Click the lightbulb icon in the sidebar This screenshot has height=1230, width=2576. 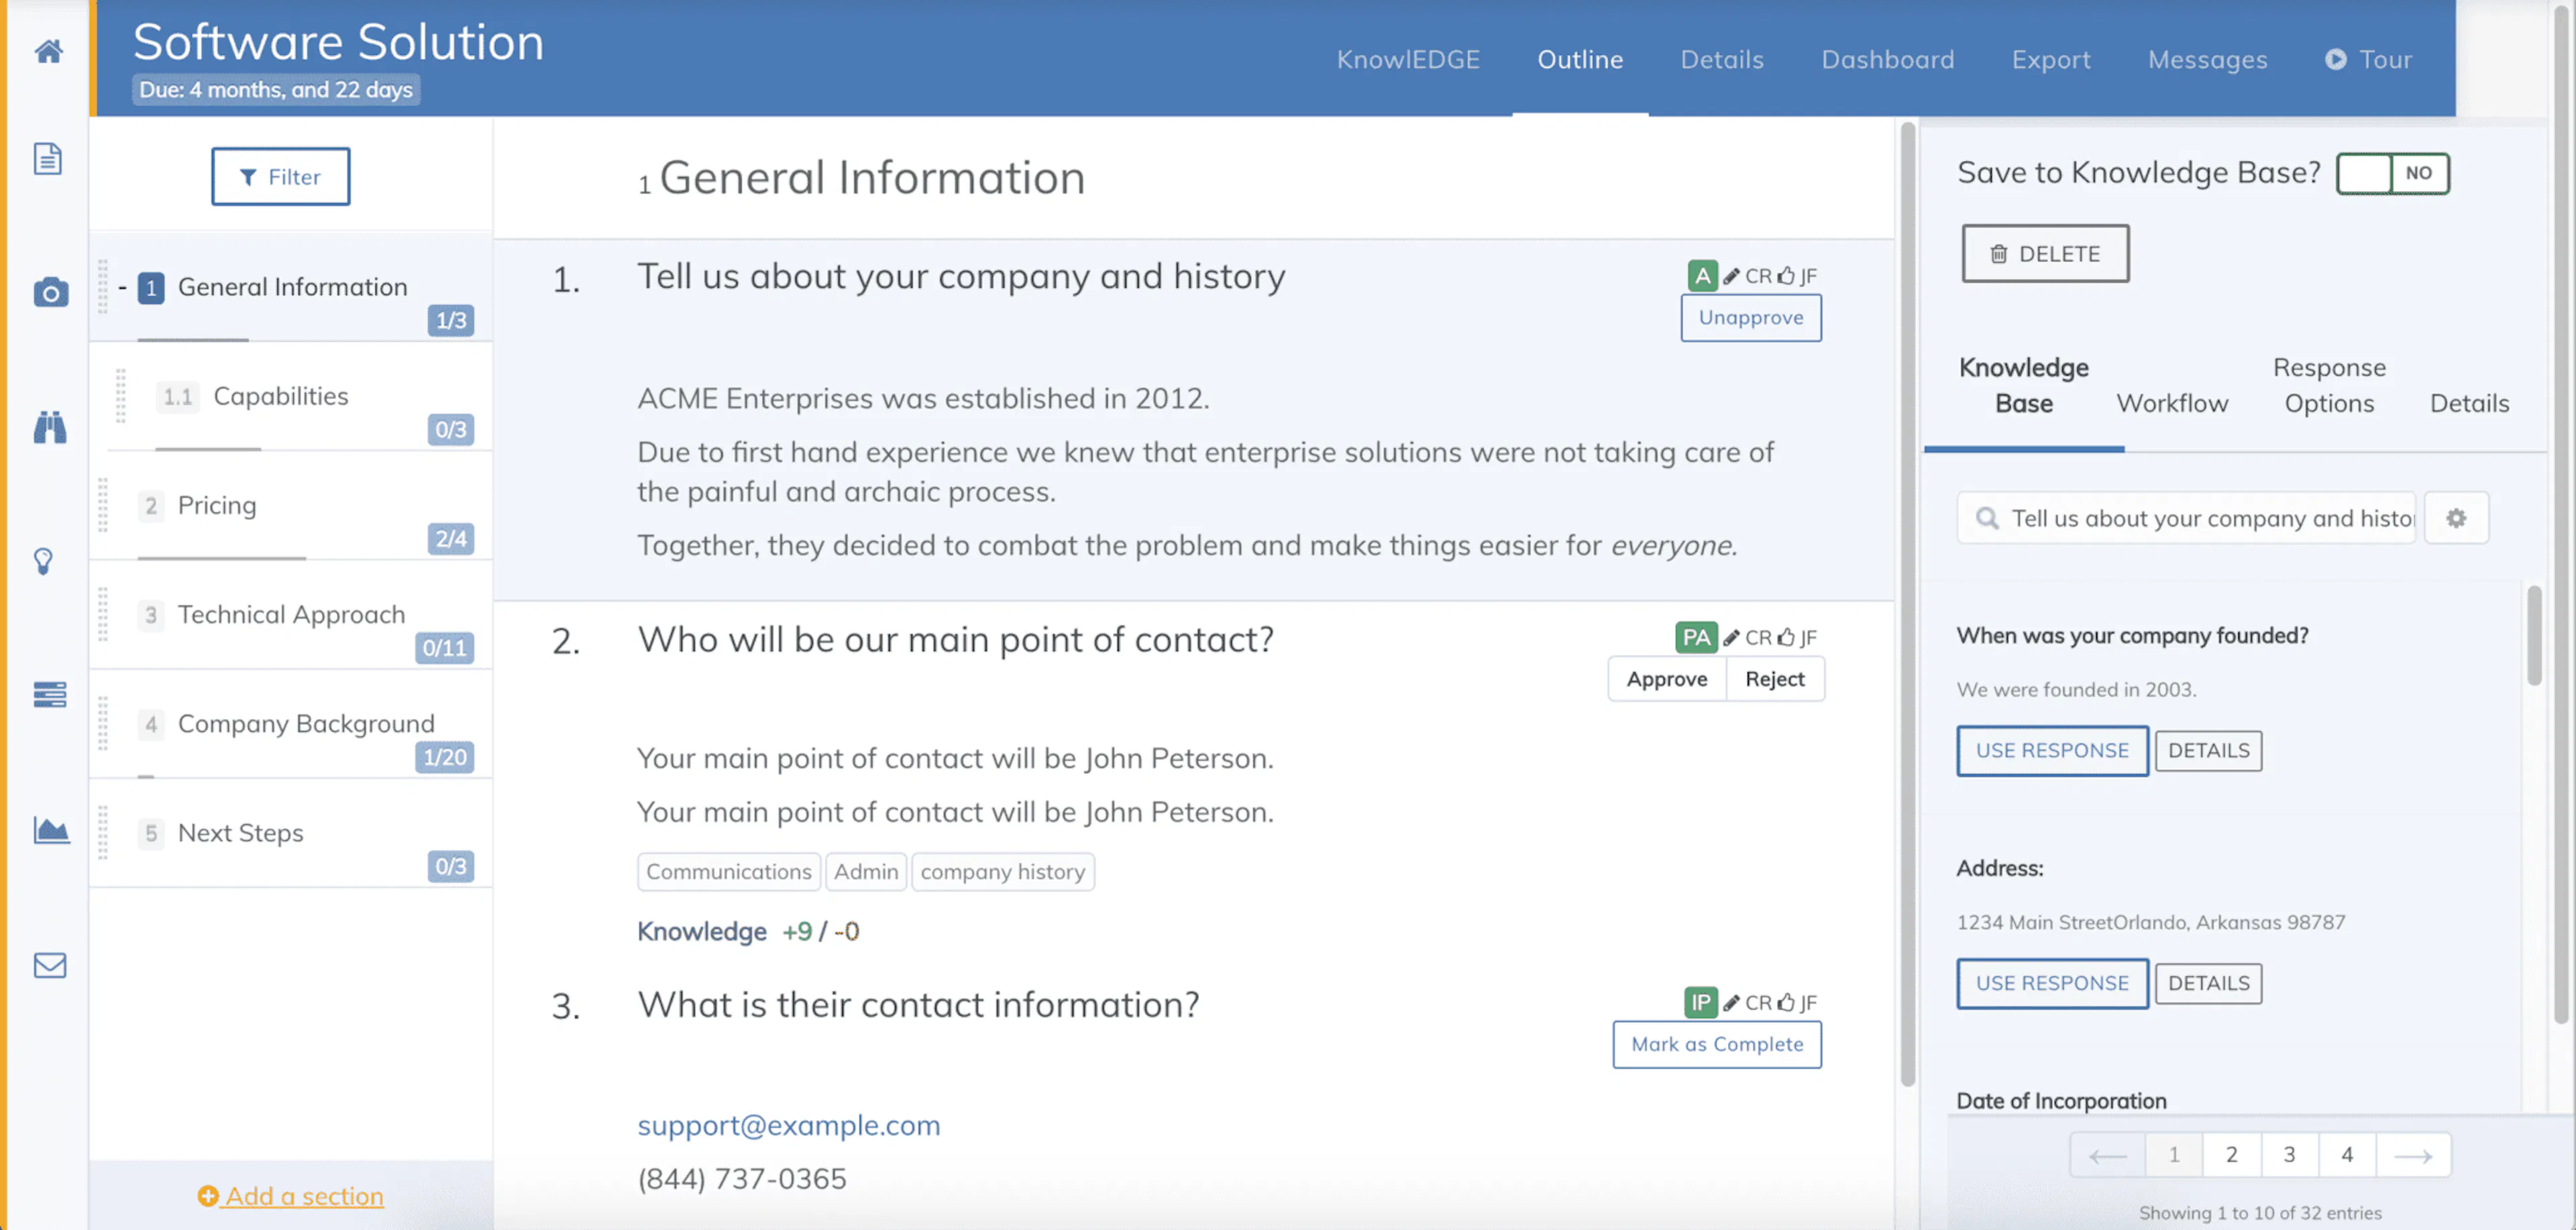(x=44, y=561)
